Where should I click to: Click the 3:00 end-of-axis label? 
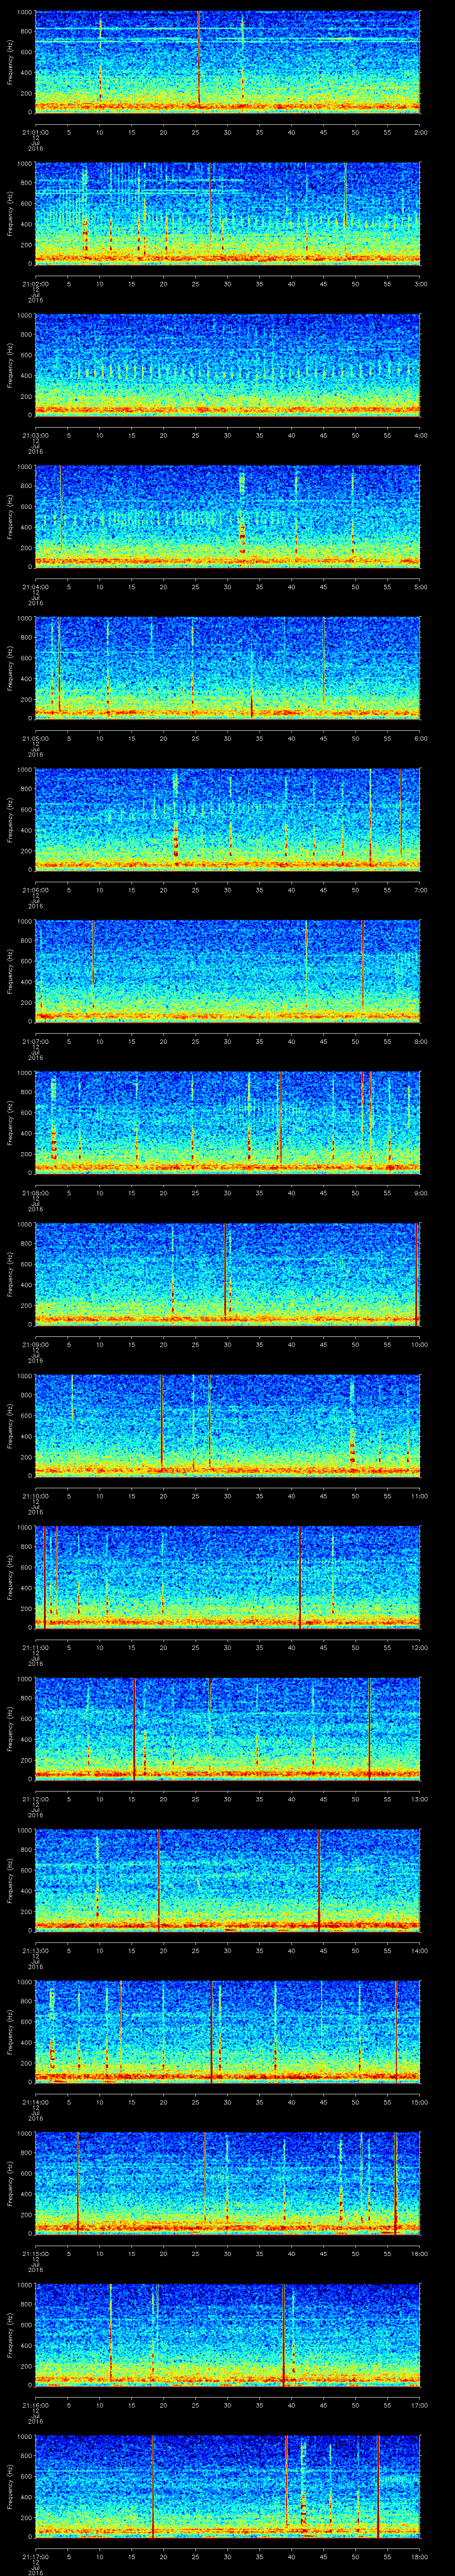(420, 284)
